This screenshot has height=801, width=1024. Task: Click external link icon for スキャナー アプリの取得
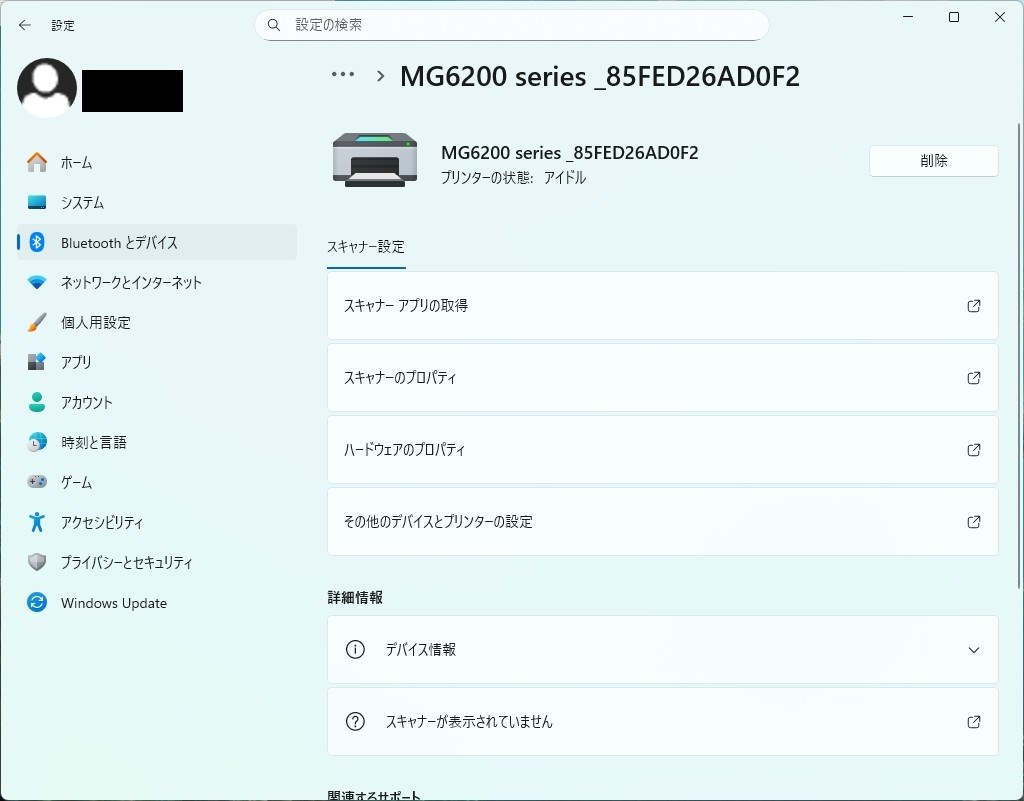point(974,306)
